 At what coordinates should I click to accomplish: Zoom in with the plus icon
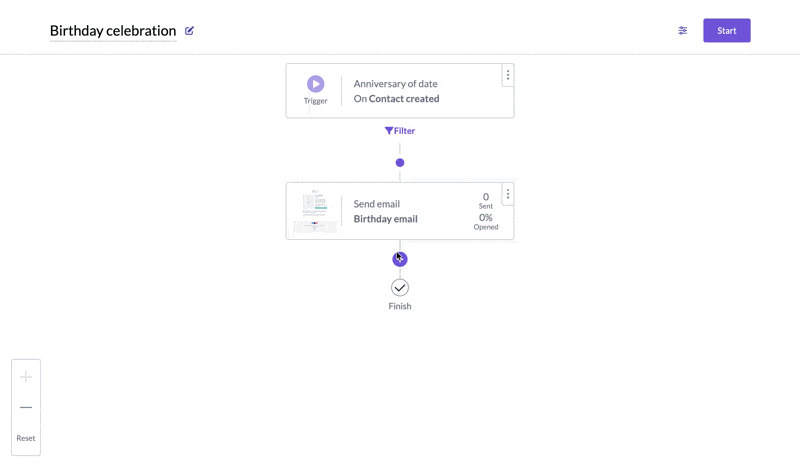(x=26, y=377)
